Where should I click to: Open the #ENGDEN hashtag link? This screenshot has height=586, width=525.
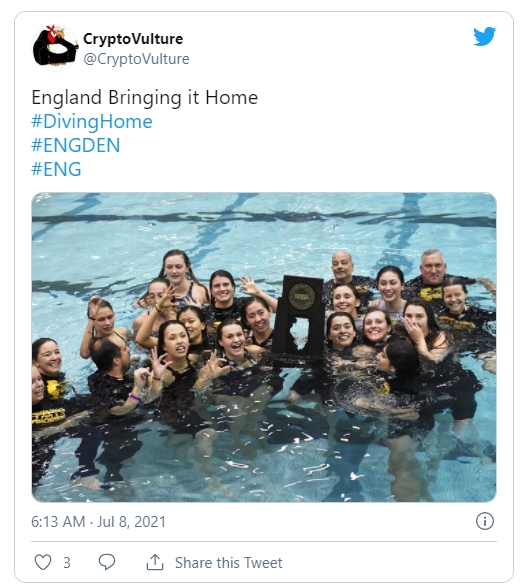click(76, 145)
